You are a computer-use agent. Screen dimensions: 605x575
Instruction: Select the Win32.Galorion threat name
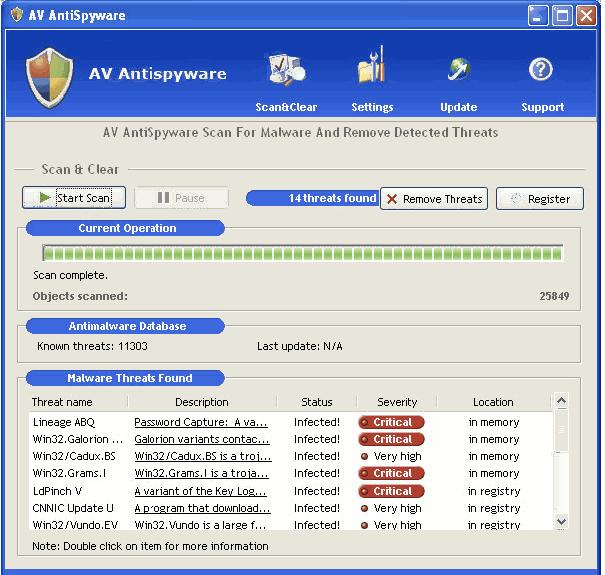[x=78, y=439]
